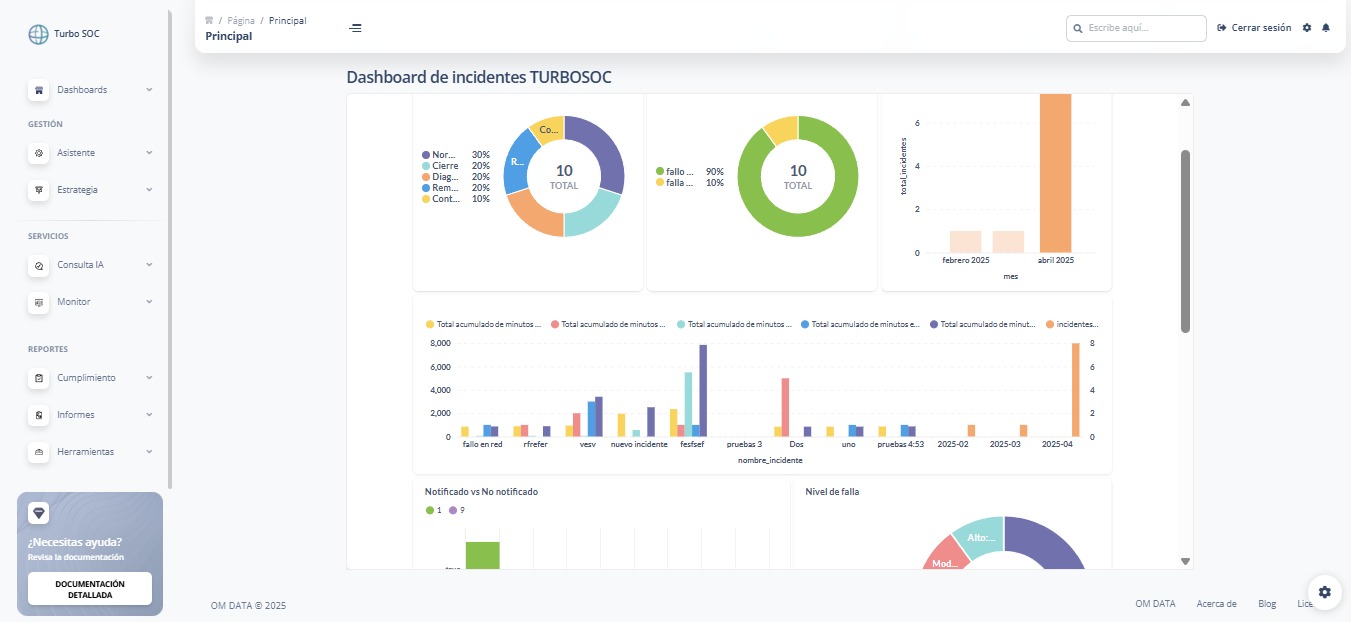Click the abril 2025 orange bar
The width and height of the screenshot is (1351, 622).
click(1055, 173)
